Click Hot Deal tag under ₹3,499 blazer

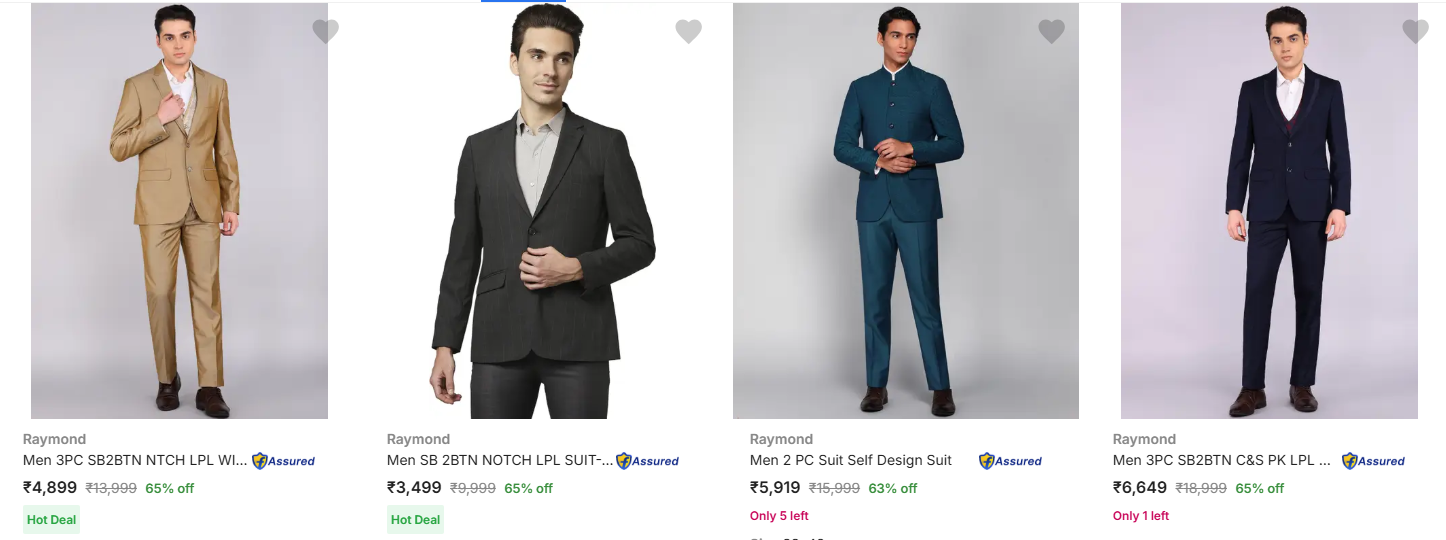[x=415, y=519]
